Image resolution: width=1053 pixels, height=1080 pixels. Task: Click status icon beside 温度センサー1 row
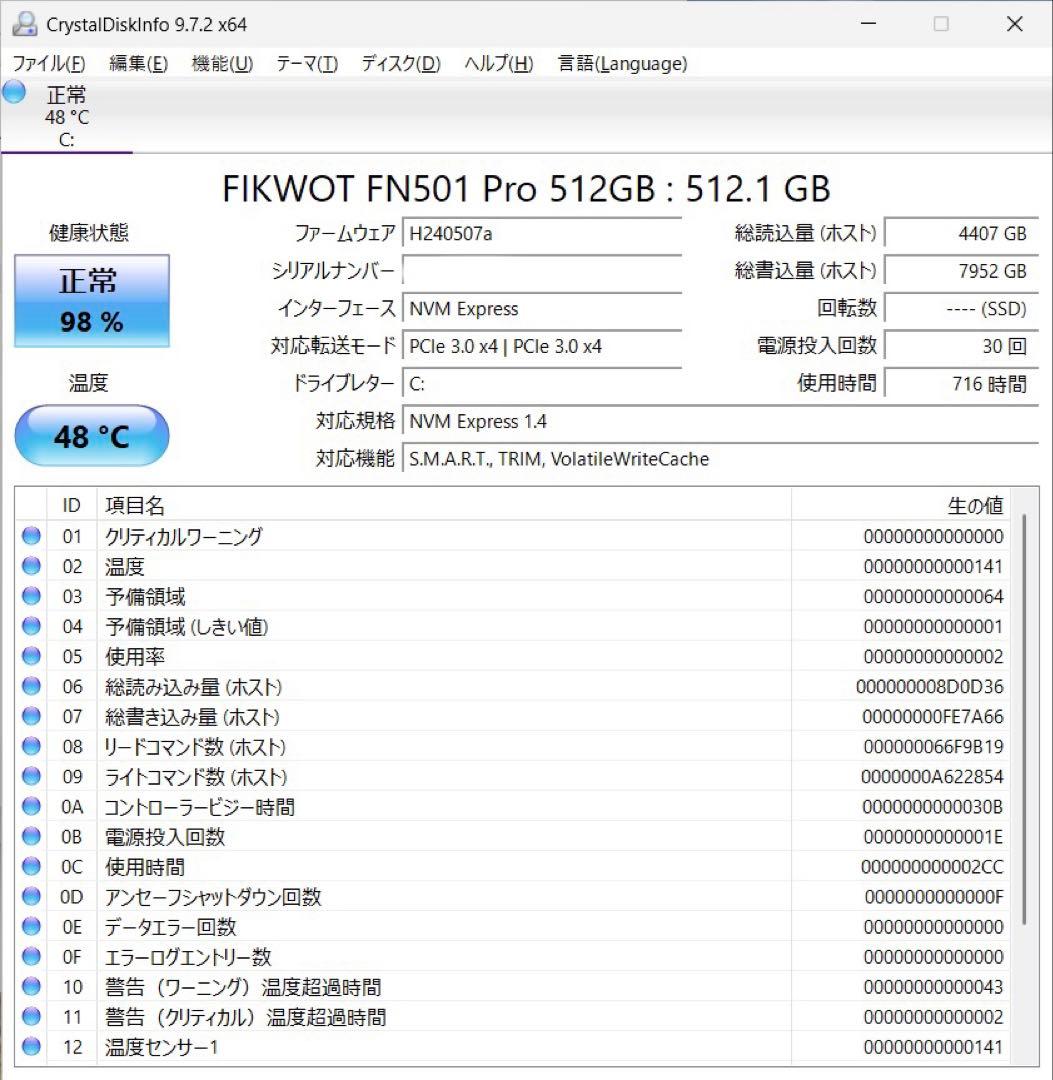(30, 1047)
